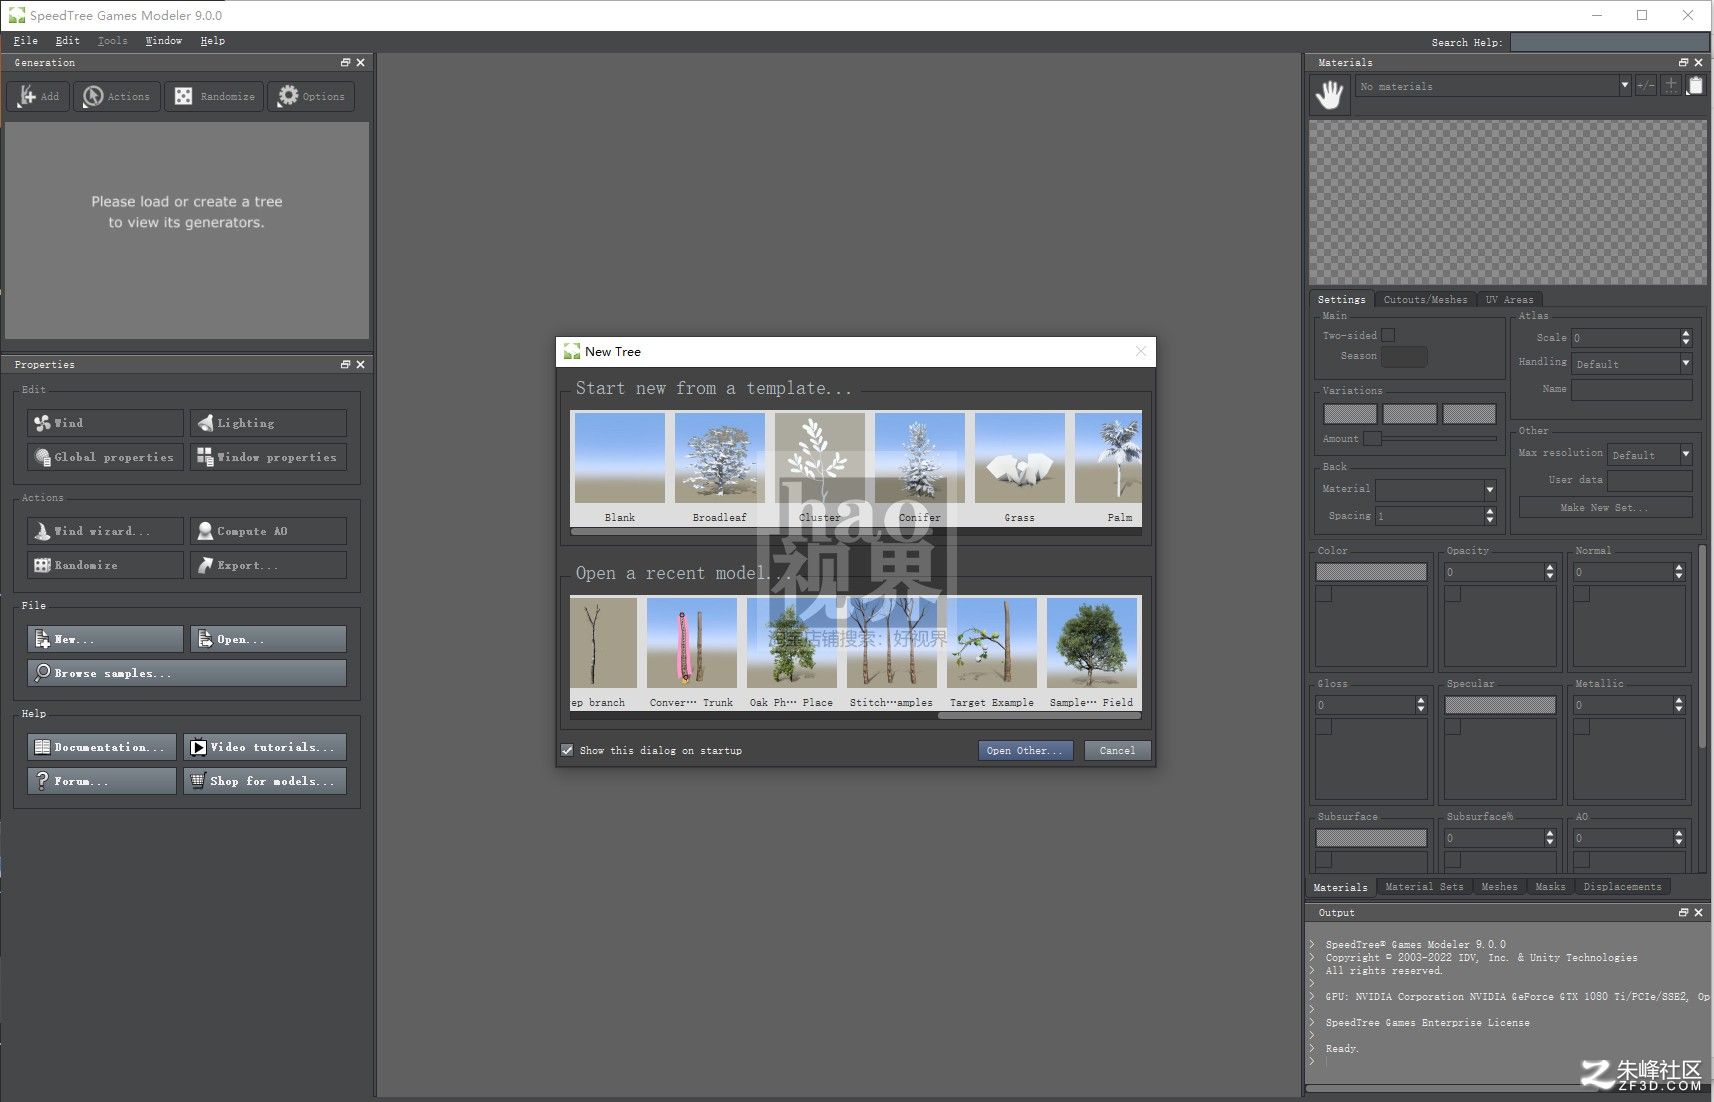Run Compute AO action

268,531
